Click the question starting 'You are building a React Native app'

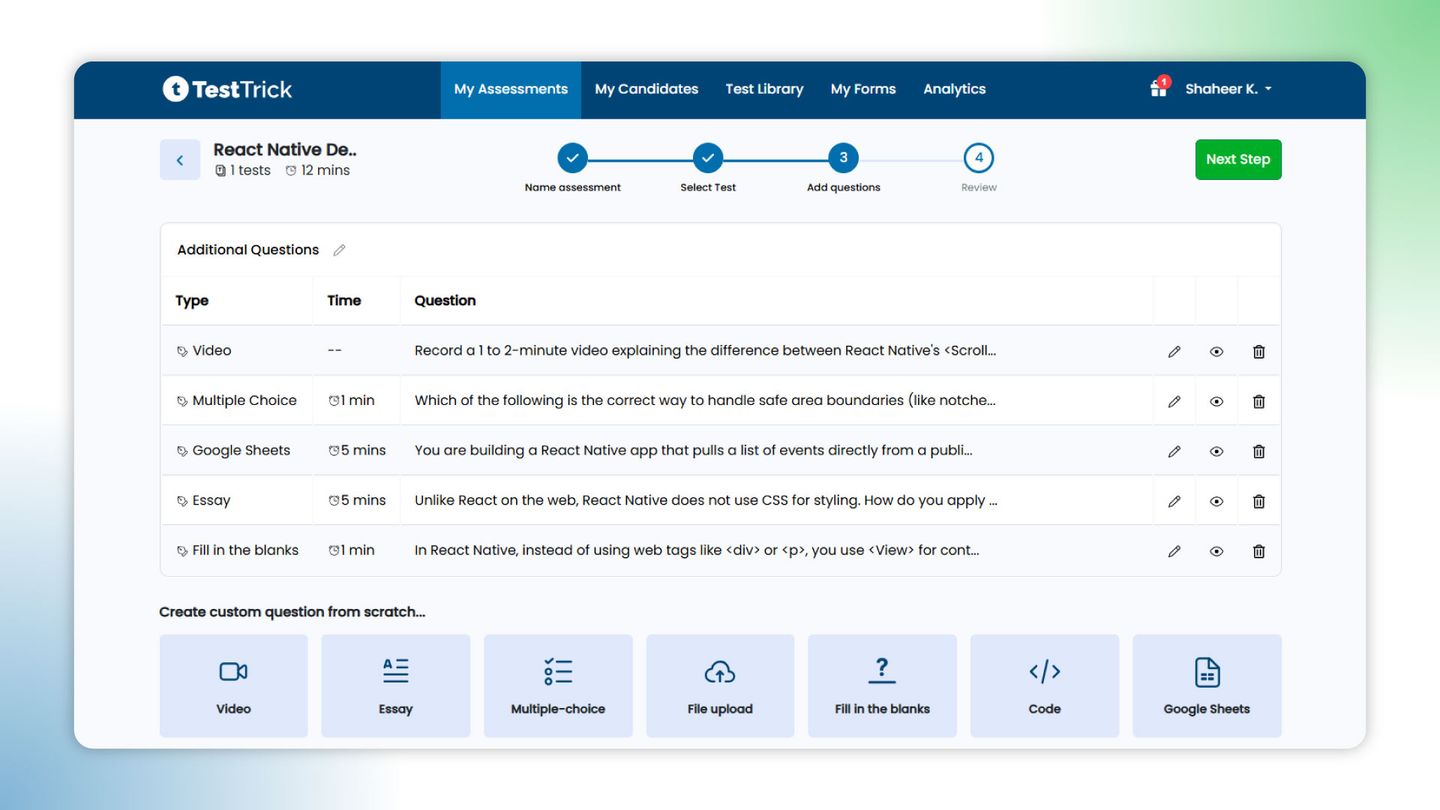click(693, 451)
